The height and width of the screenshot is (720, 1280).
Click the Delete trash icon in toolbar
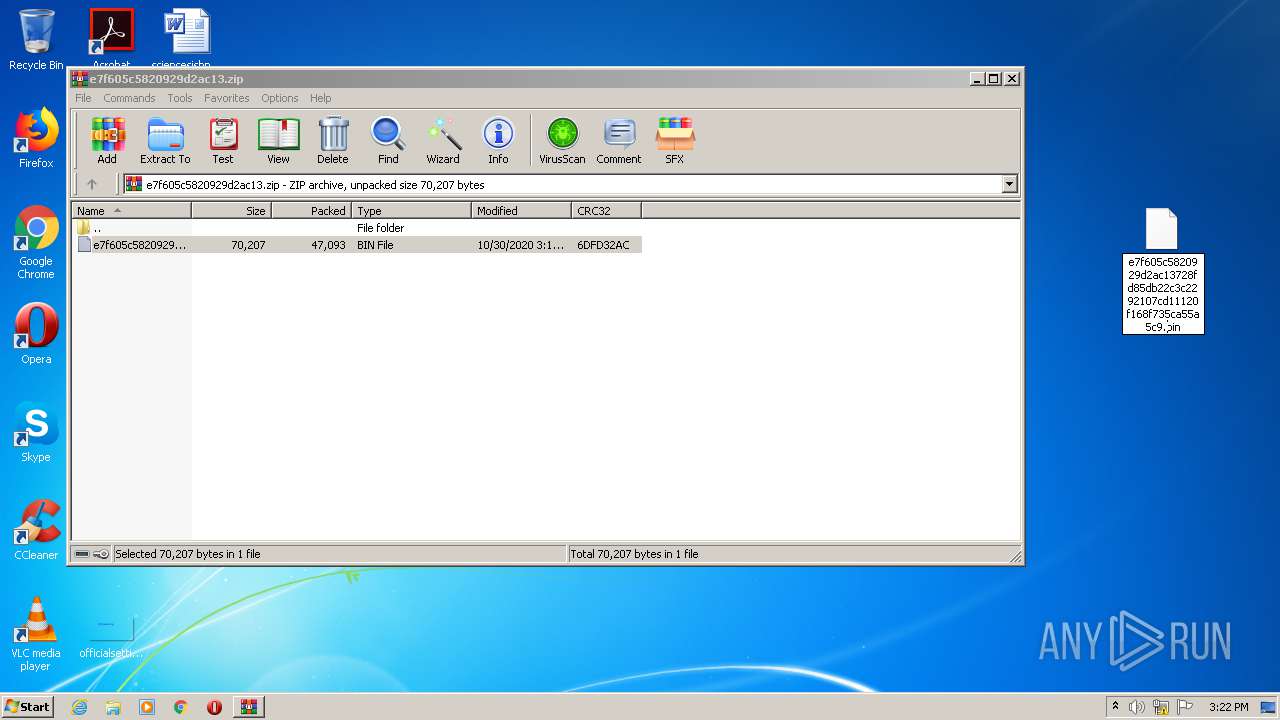(333, 140)
